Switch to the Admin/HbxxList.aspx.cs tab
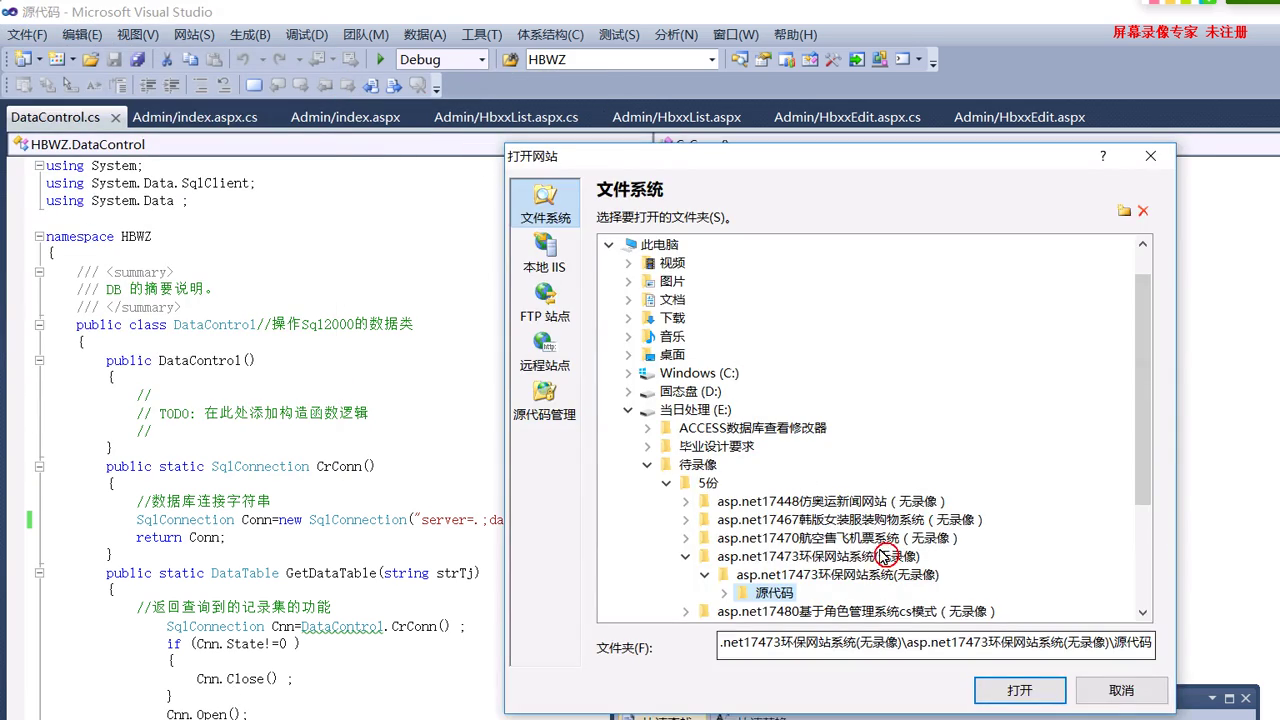This screenshot has height=720, width=1280. (x=506, y=117)
